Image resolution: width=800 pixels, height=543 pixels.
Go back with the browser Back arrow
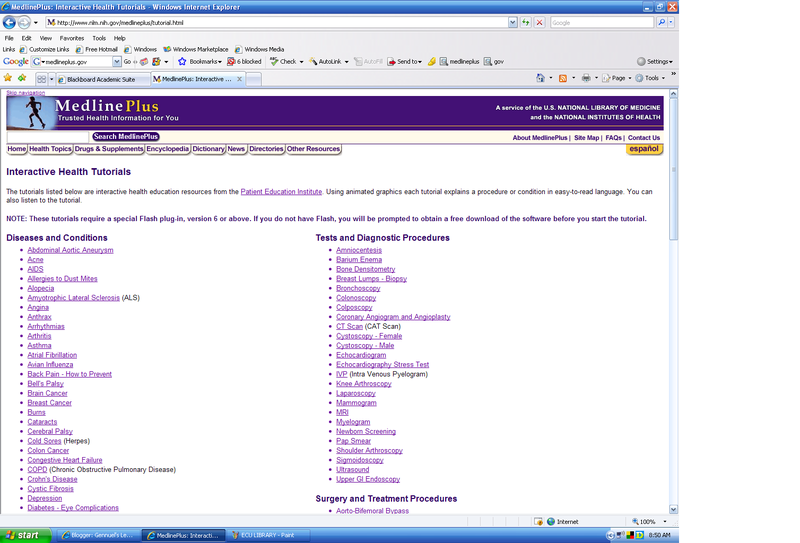(9, 22)
